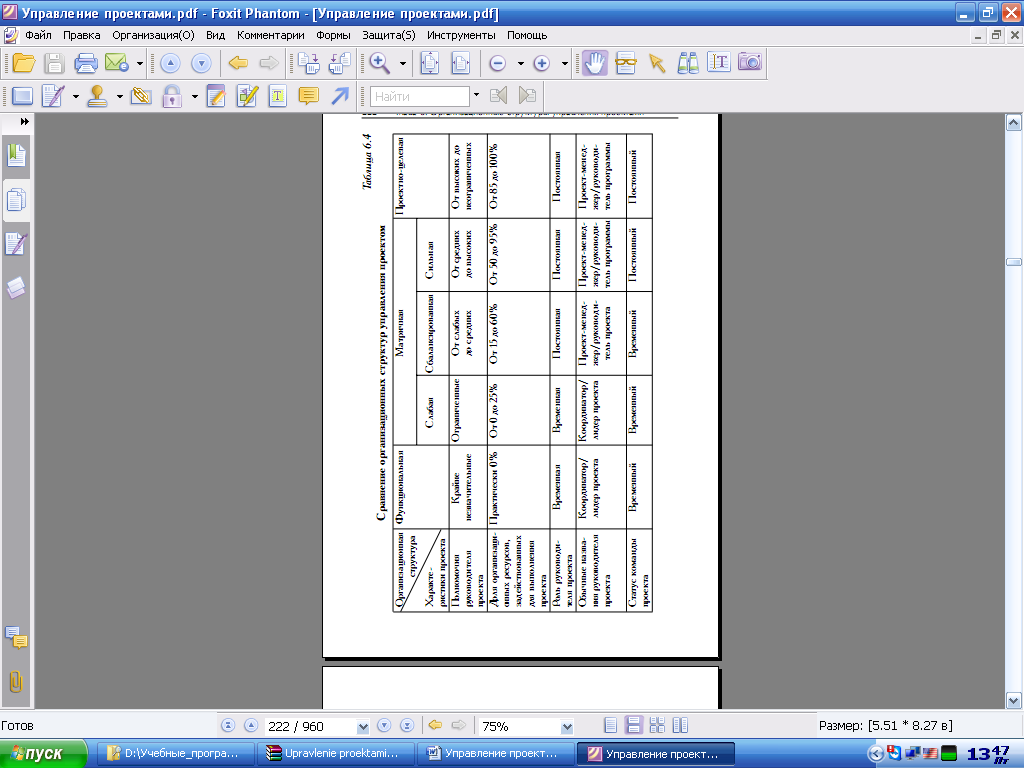Click the glasses Text Viewer icon

[x=626, y=63]
